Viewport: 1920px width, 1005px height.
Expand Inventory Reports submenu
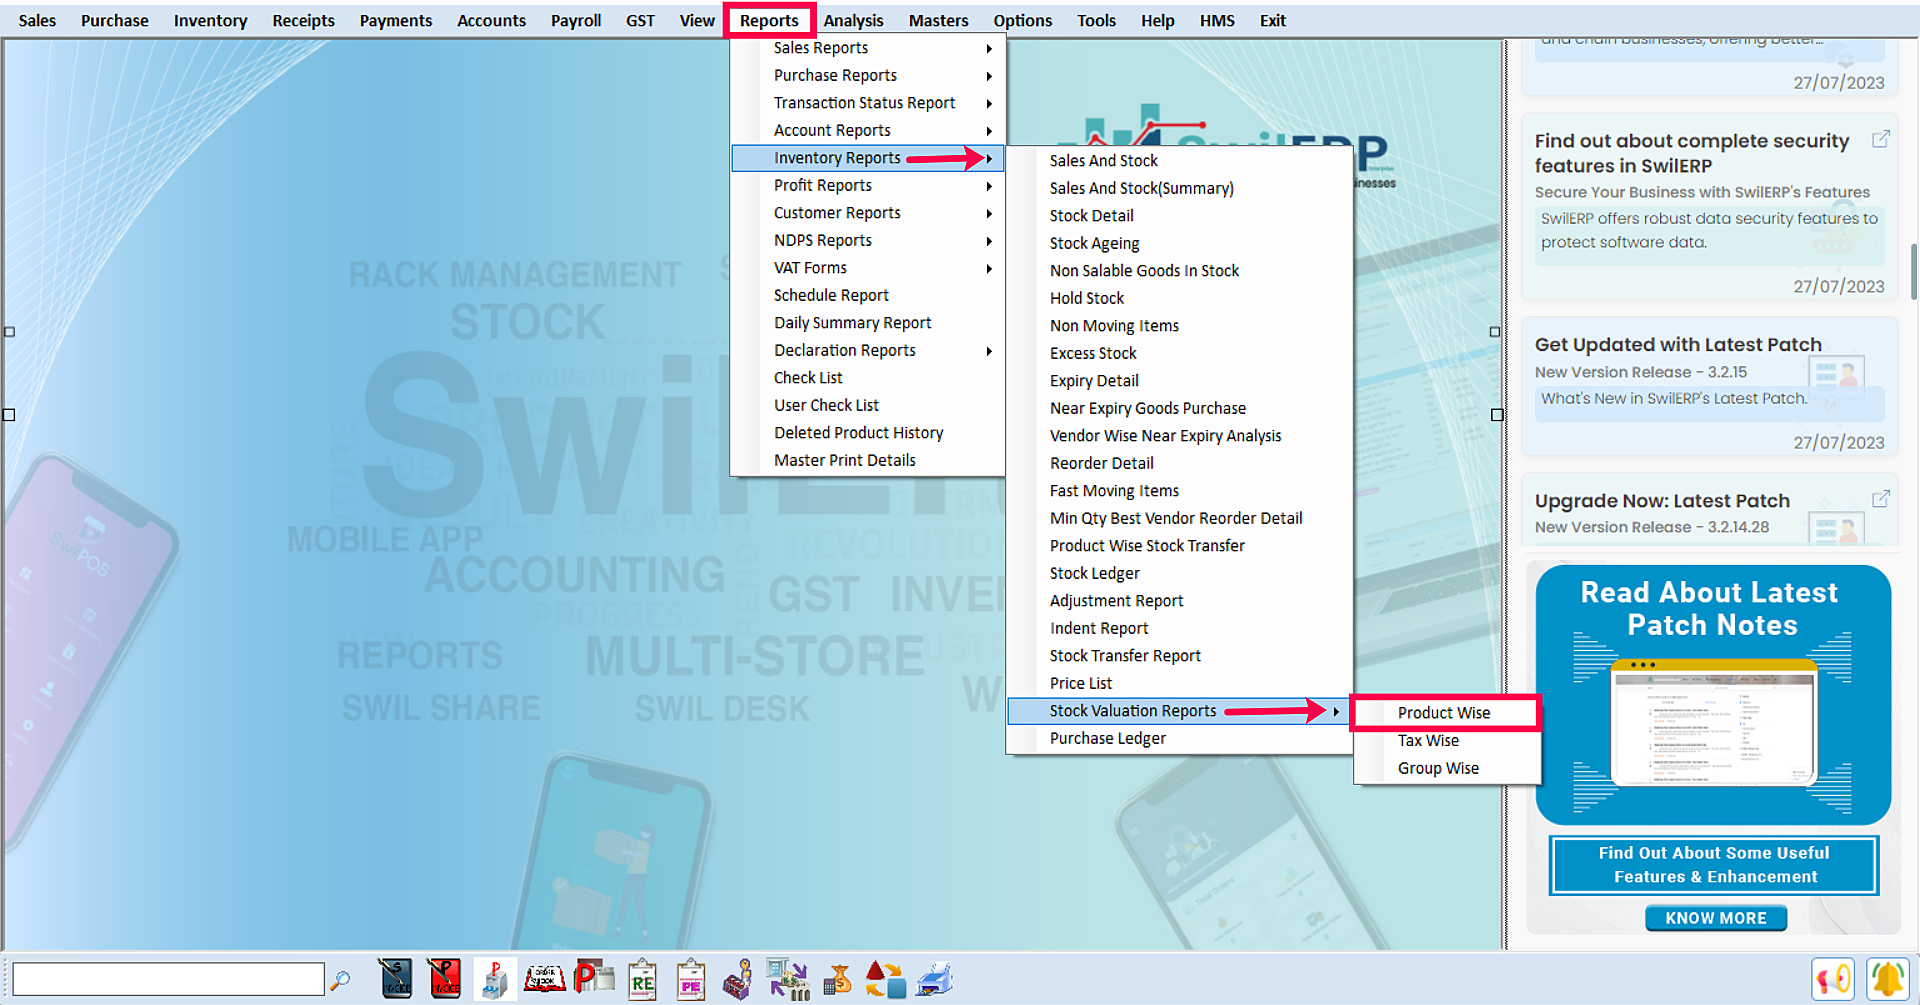click(867, 158)
